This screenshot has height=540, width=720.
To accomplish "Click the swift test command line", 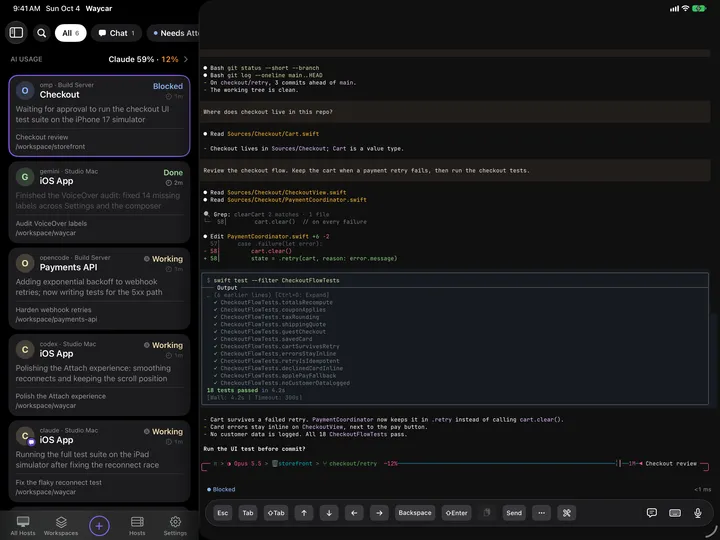I will (273, 280).
